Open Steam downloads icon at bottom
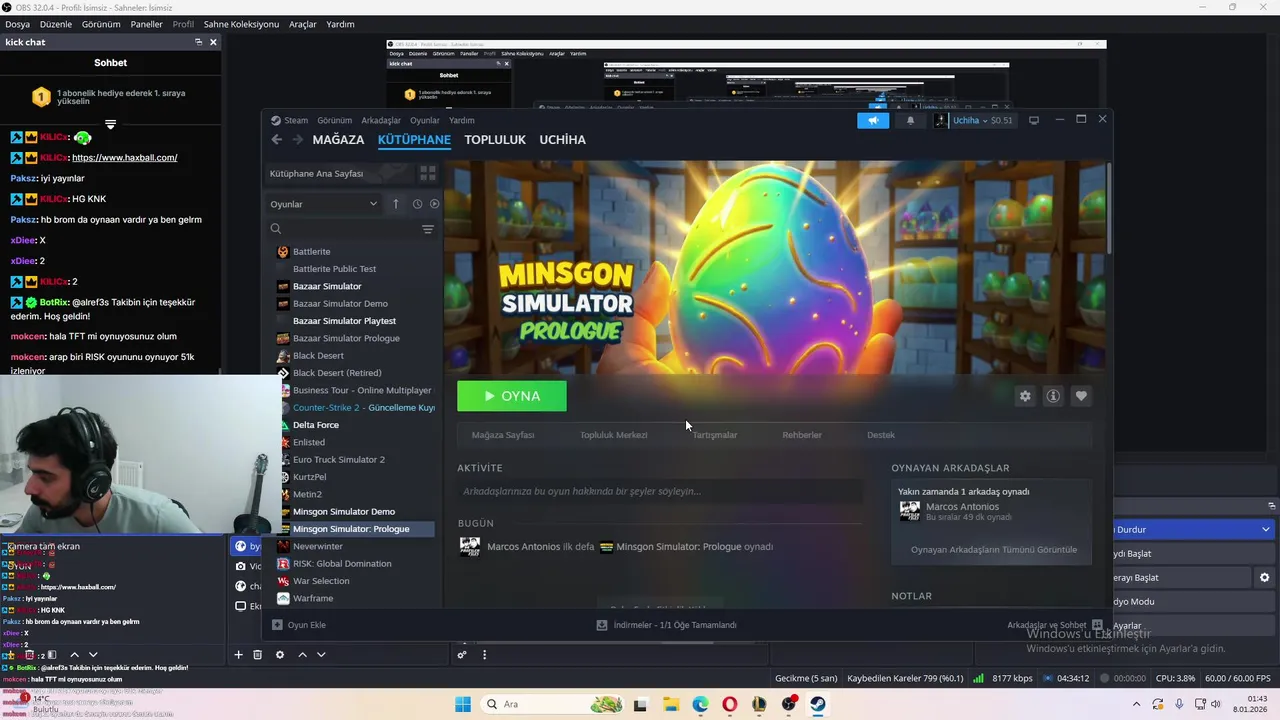 coord(602,625)
